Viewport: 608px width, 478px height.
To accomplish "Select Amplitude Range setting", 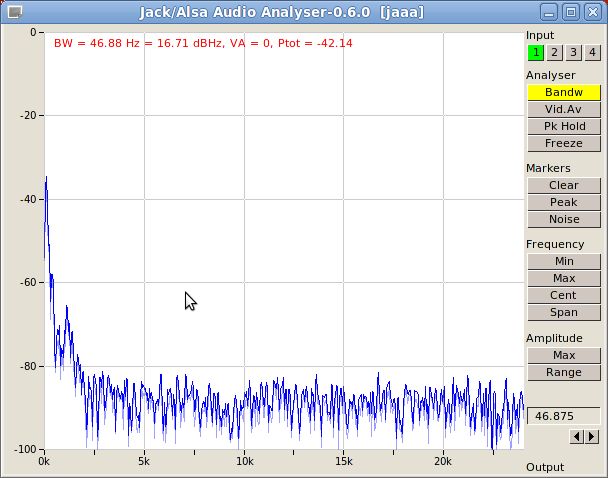I will (x=564, y=373).
